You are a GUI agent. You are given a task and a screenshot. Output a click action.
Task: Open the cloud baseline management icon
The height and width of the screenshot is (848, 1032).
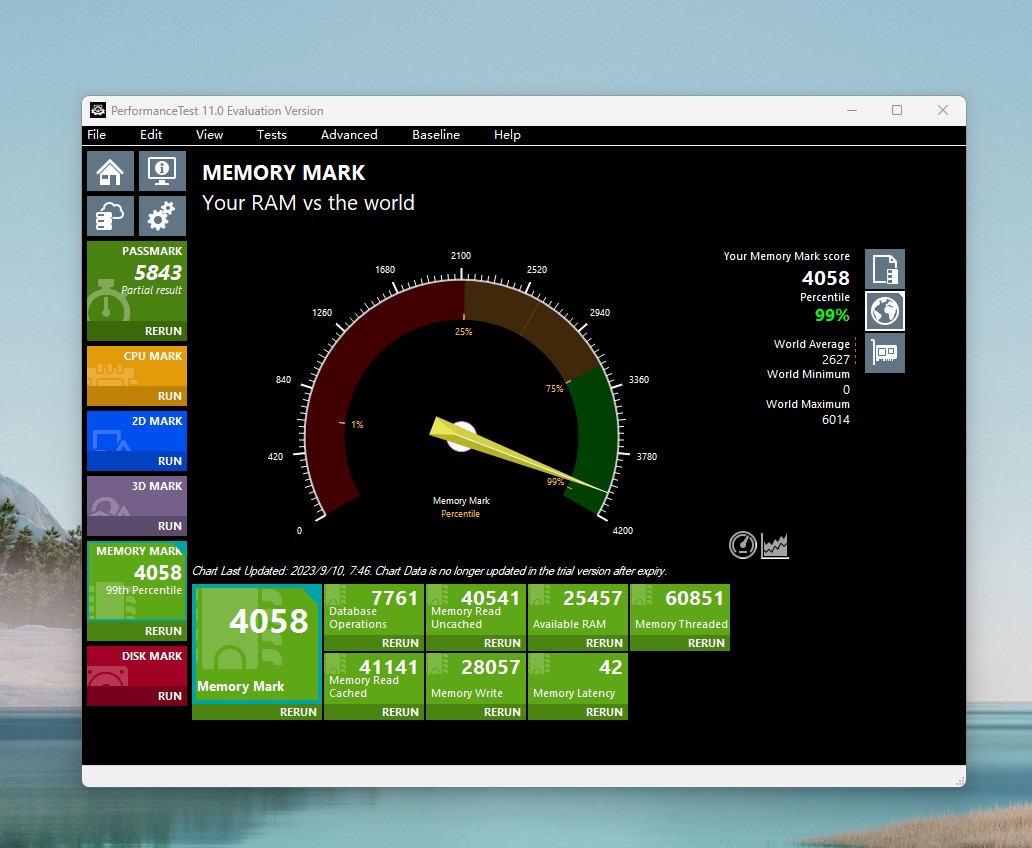[110, 216]
